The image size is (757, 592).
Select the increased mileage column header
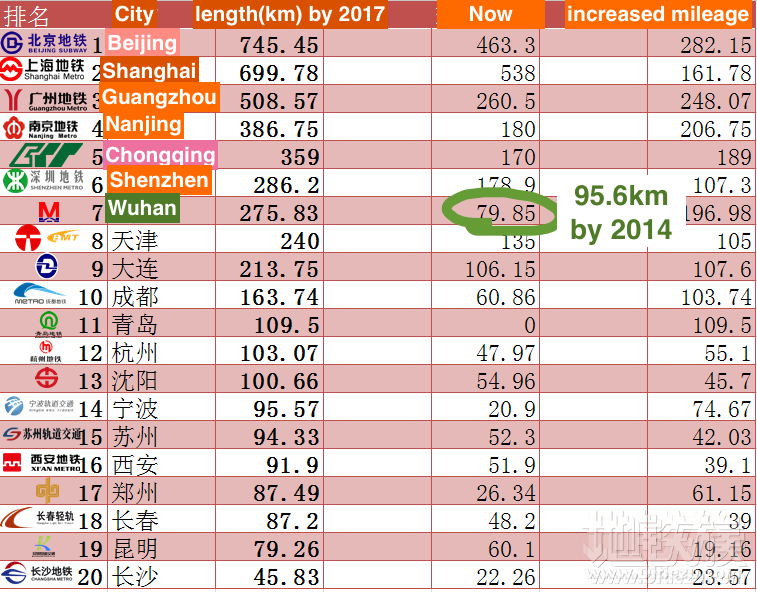tap(658, 14)
